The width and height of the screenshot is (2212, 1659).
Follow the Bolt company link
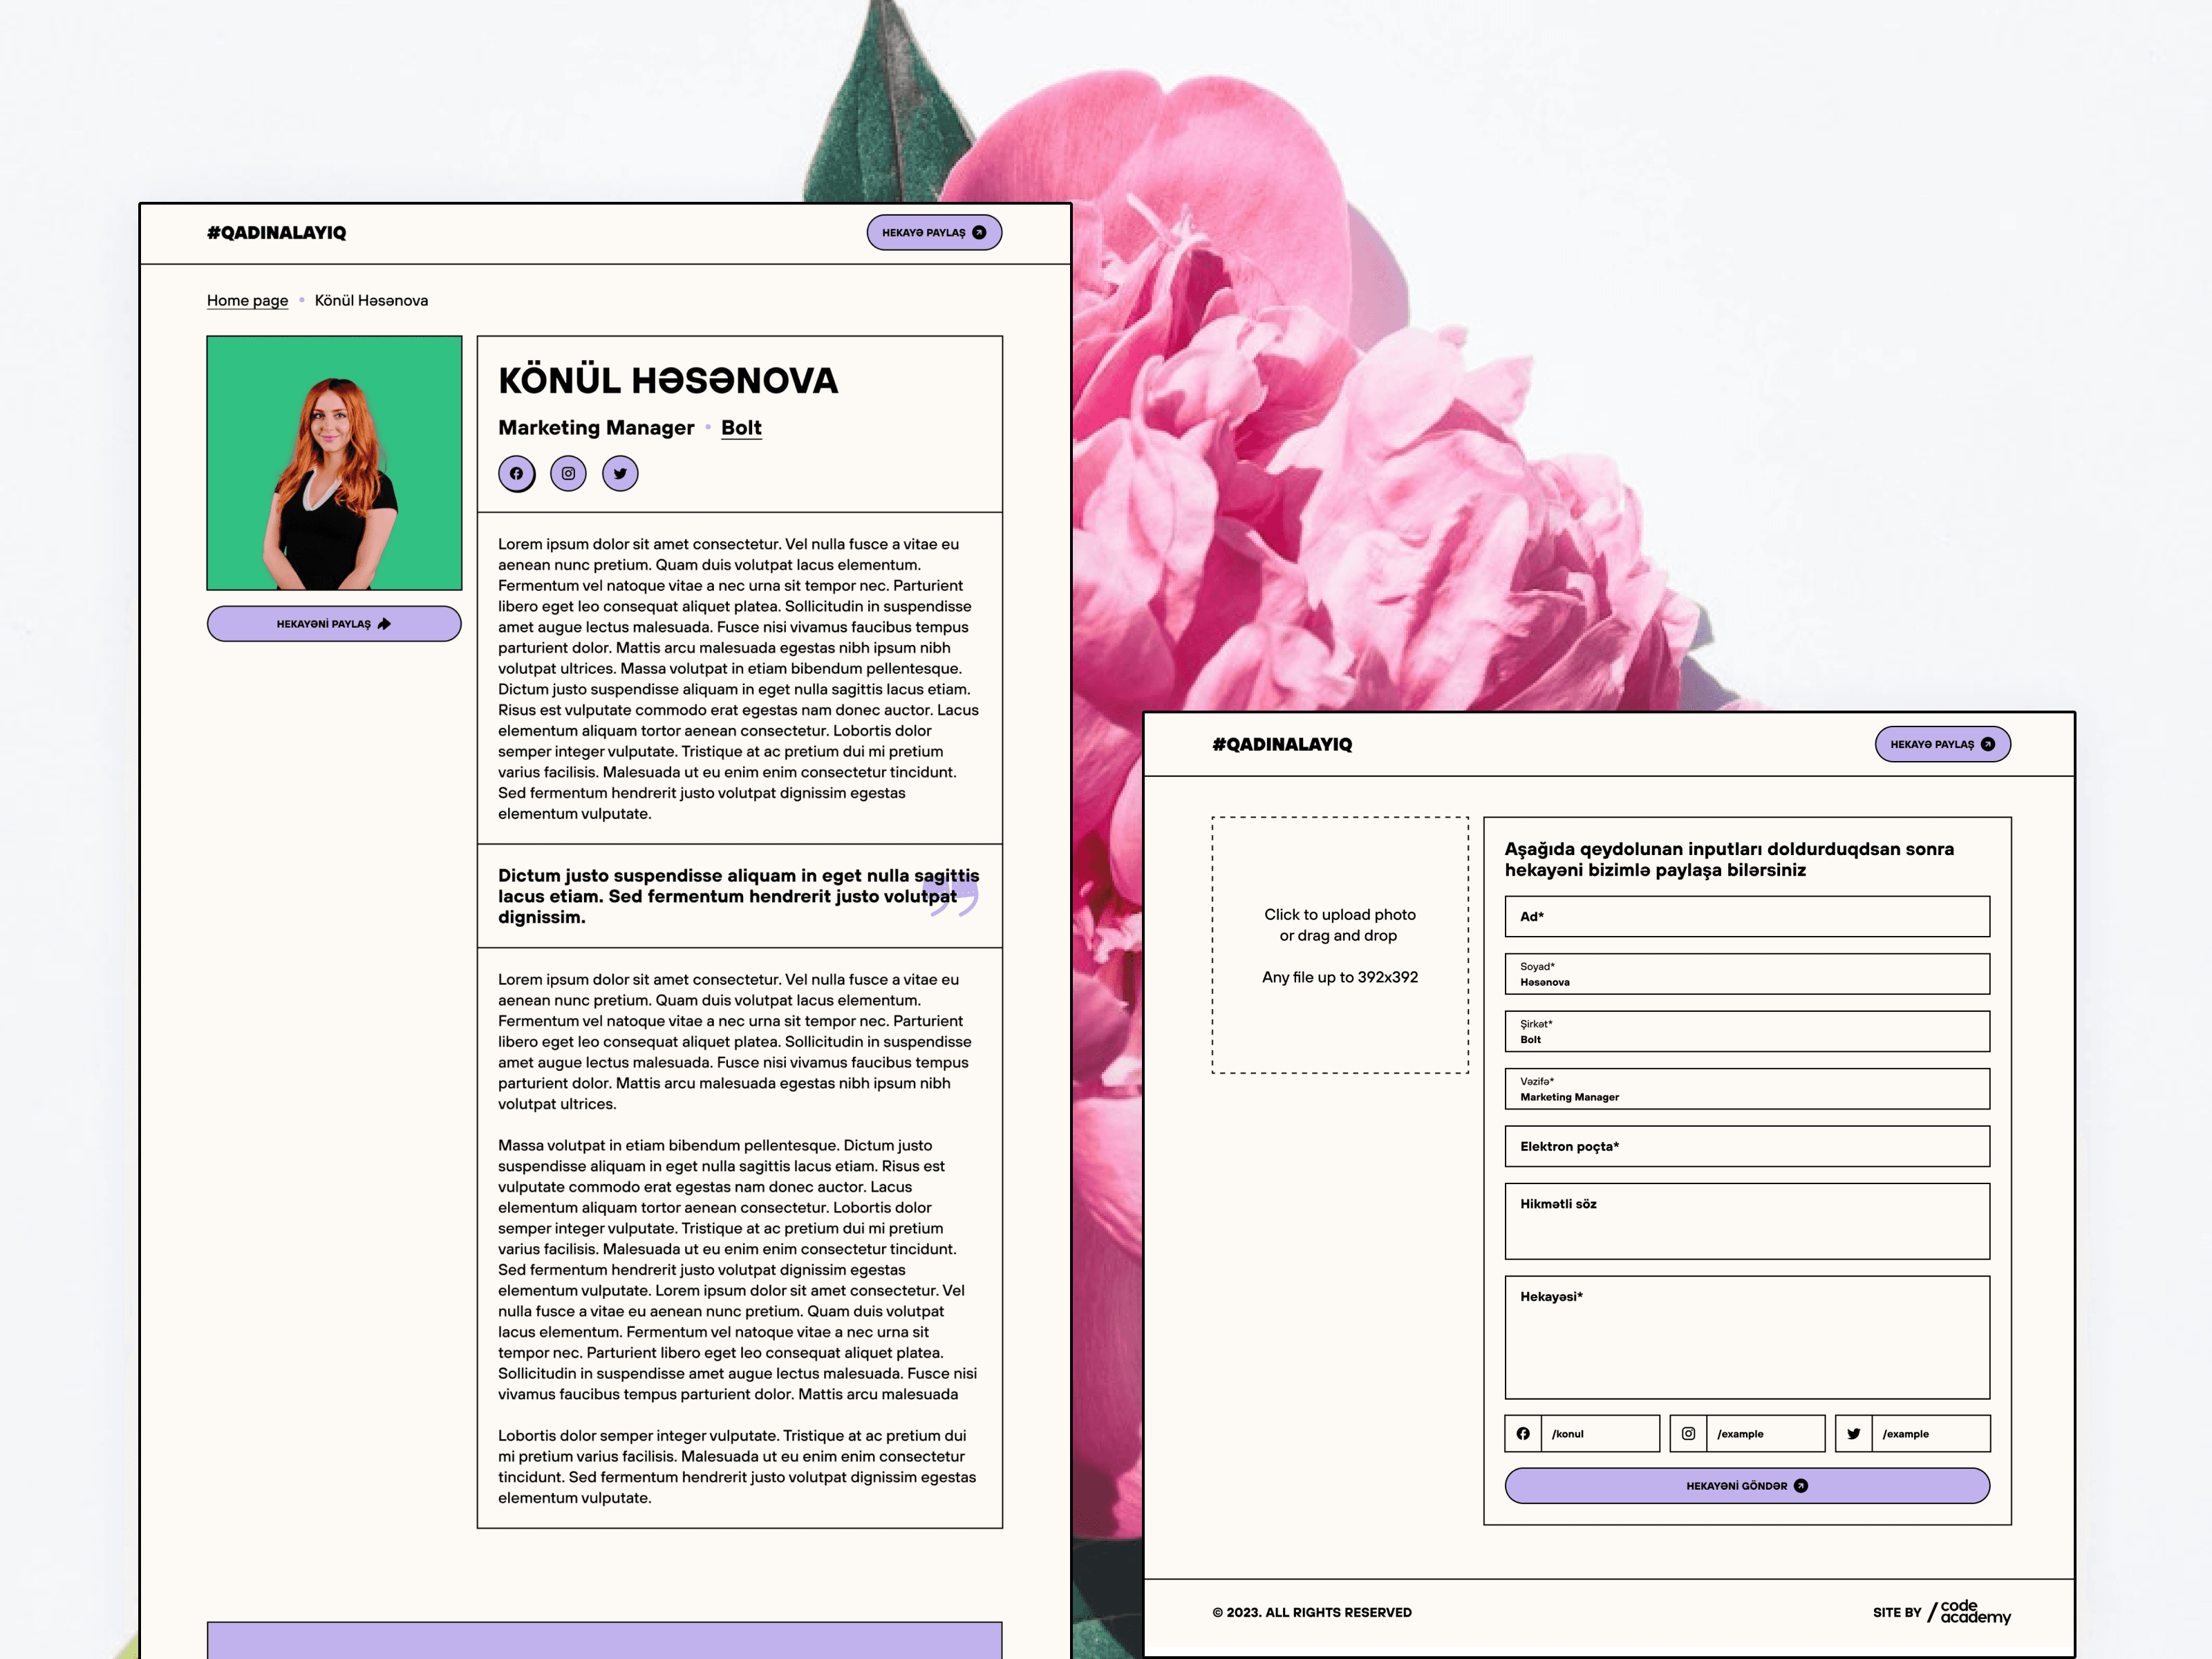741,428
